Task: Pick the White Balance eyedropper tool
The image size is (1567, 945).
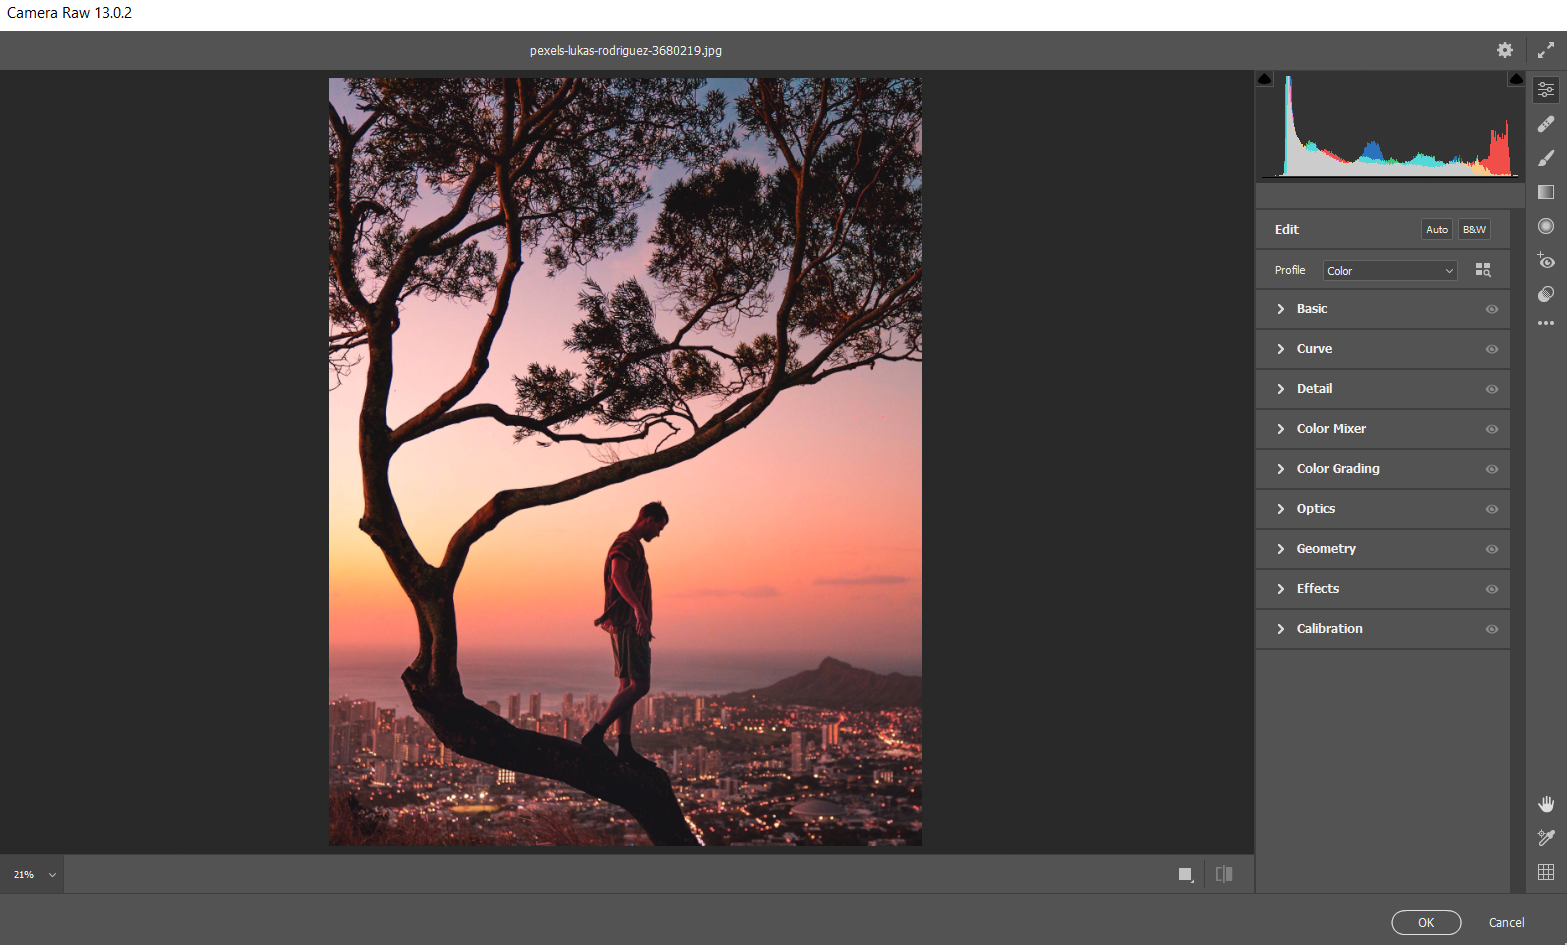Action: pos(1545,837)
